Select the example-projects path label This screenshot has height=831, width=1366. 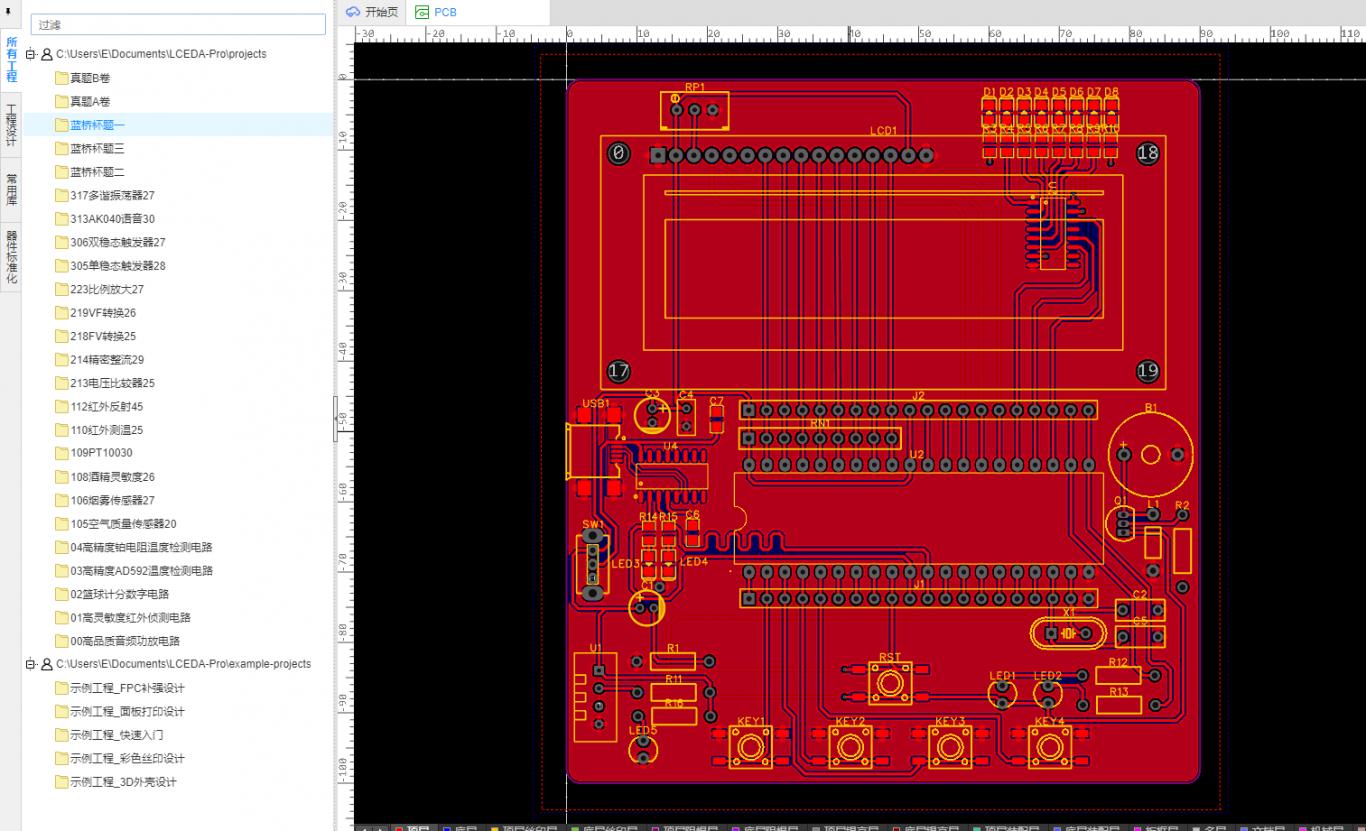coord(183,664)
